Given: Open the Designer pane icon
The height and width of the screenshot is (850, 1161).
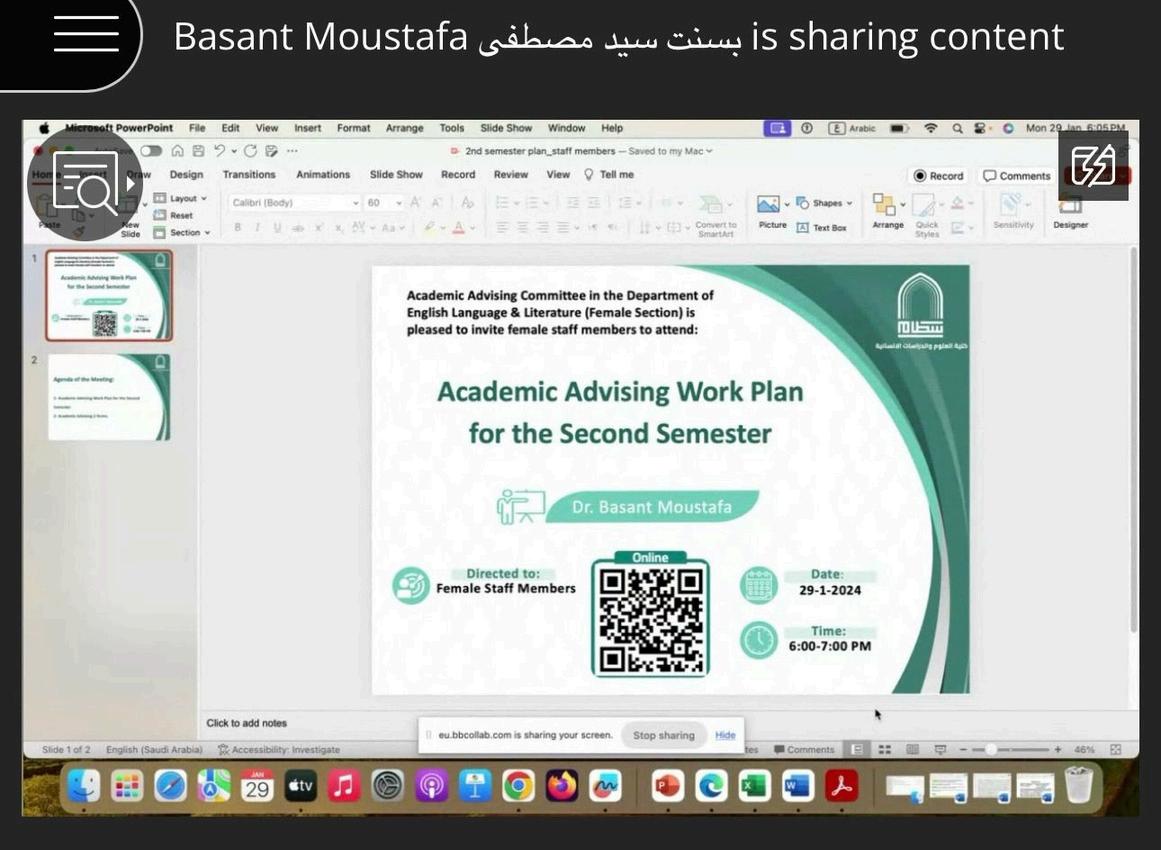Looking at the screenshot, I should [1071, 204].
